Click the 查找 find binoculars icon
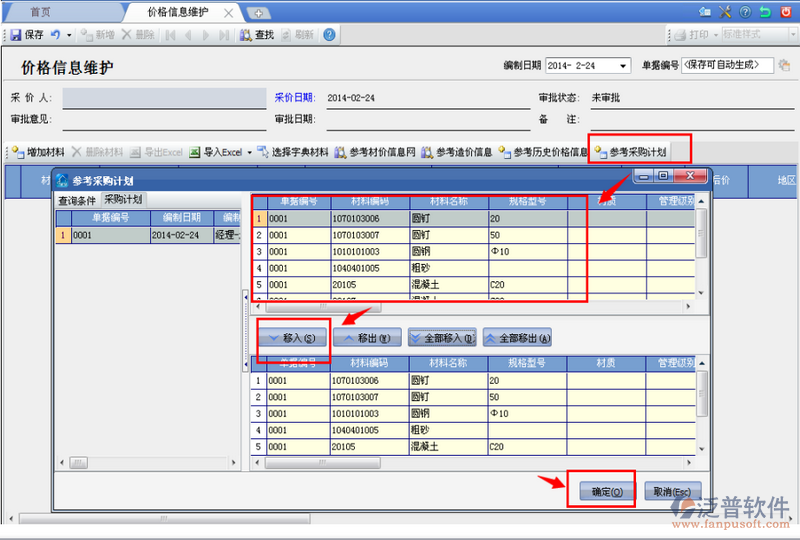800x540 pixels. tap(246, 34)
